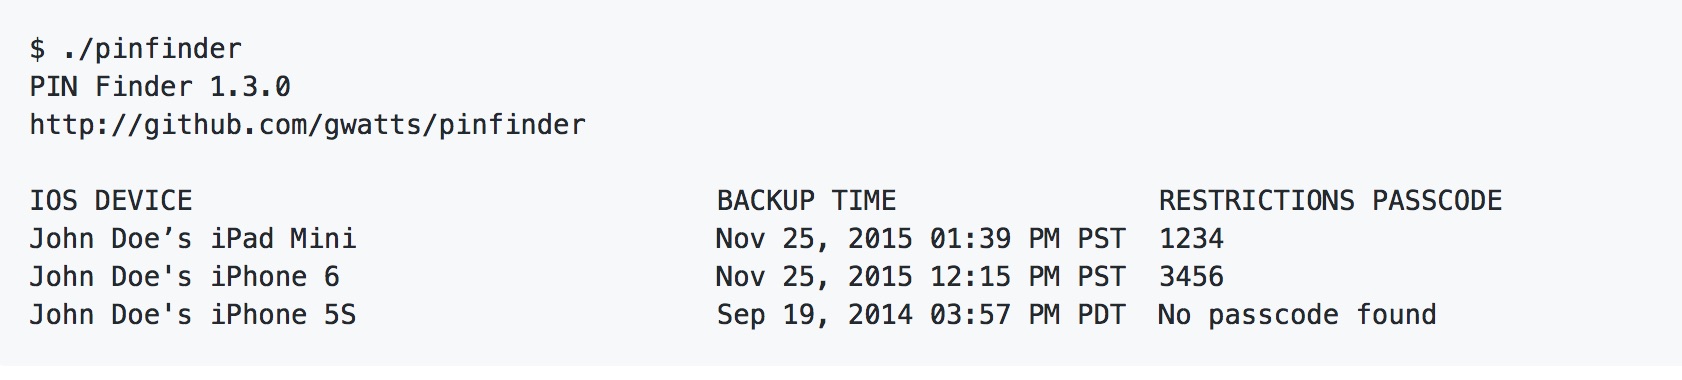Click the PST timezone on iPad Mini row
This screenshot has height=380, width=1682.
point(1101,239)
